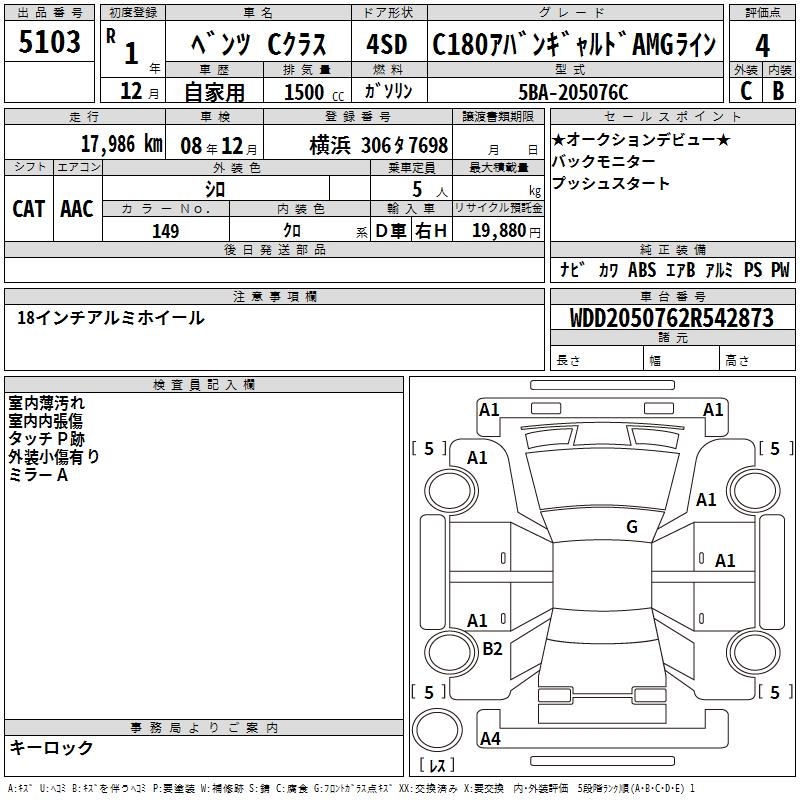Select the 長さ length field
Image resolution: width=800 pixels, height=800 pixels.
(596, 360)
